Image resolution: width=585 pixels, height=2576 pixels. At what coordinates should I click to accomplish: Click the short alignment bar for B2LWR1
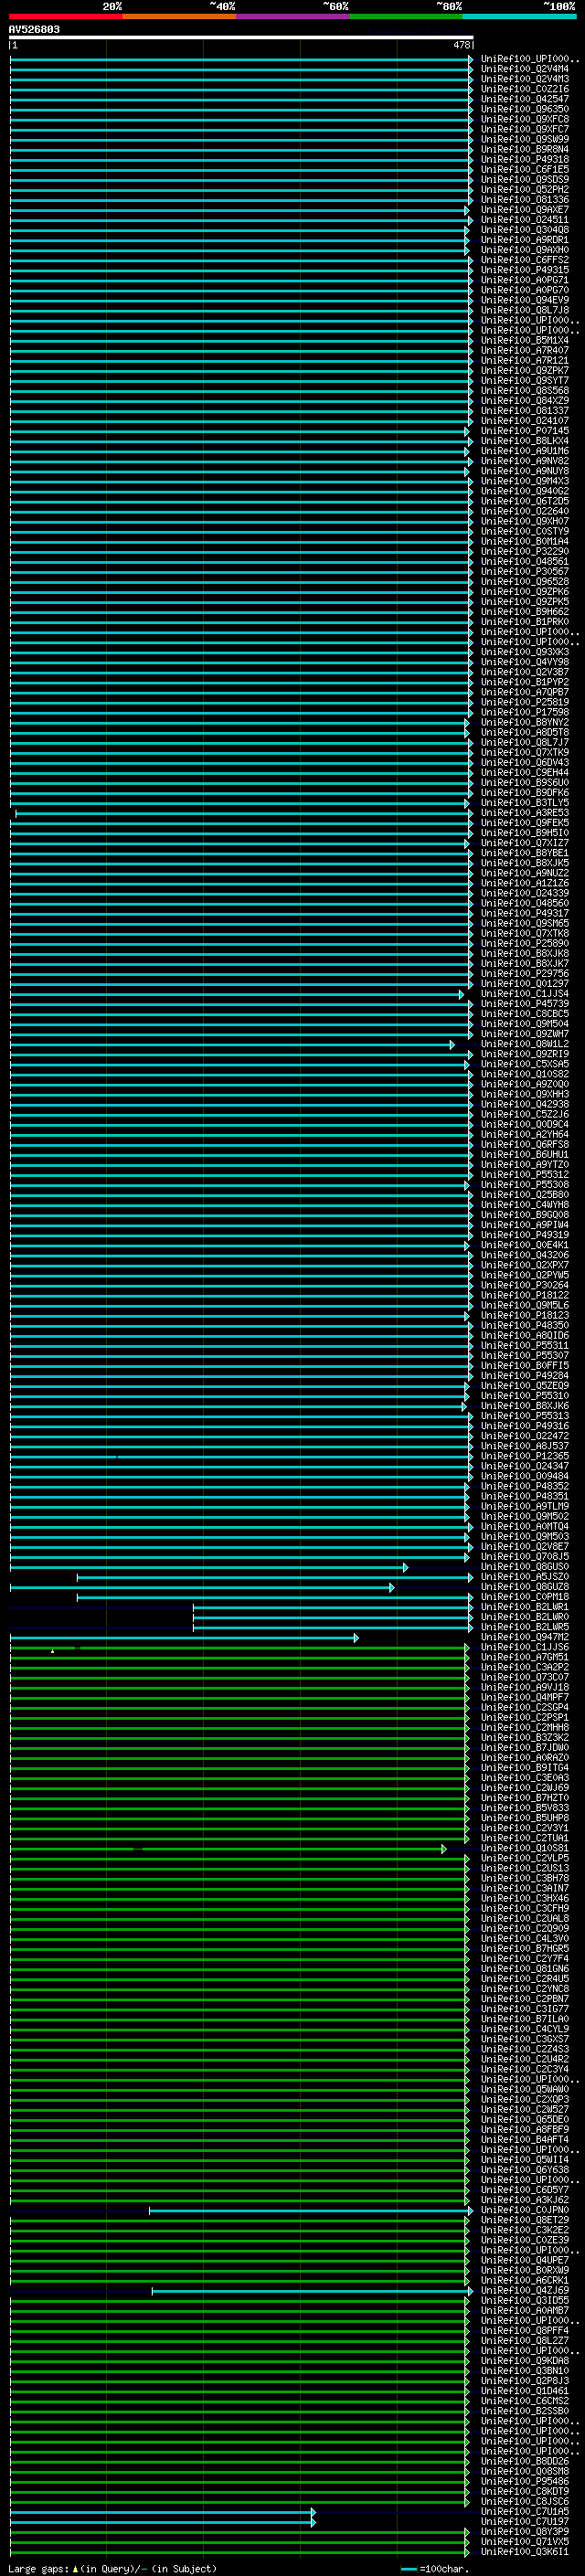(x=333, y=1608)
